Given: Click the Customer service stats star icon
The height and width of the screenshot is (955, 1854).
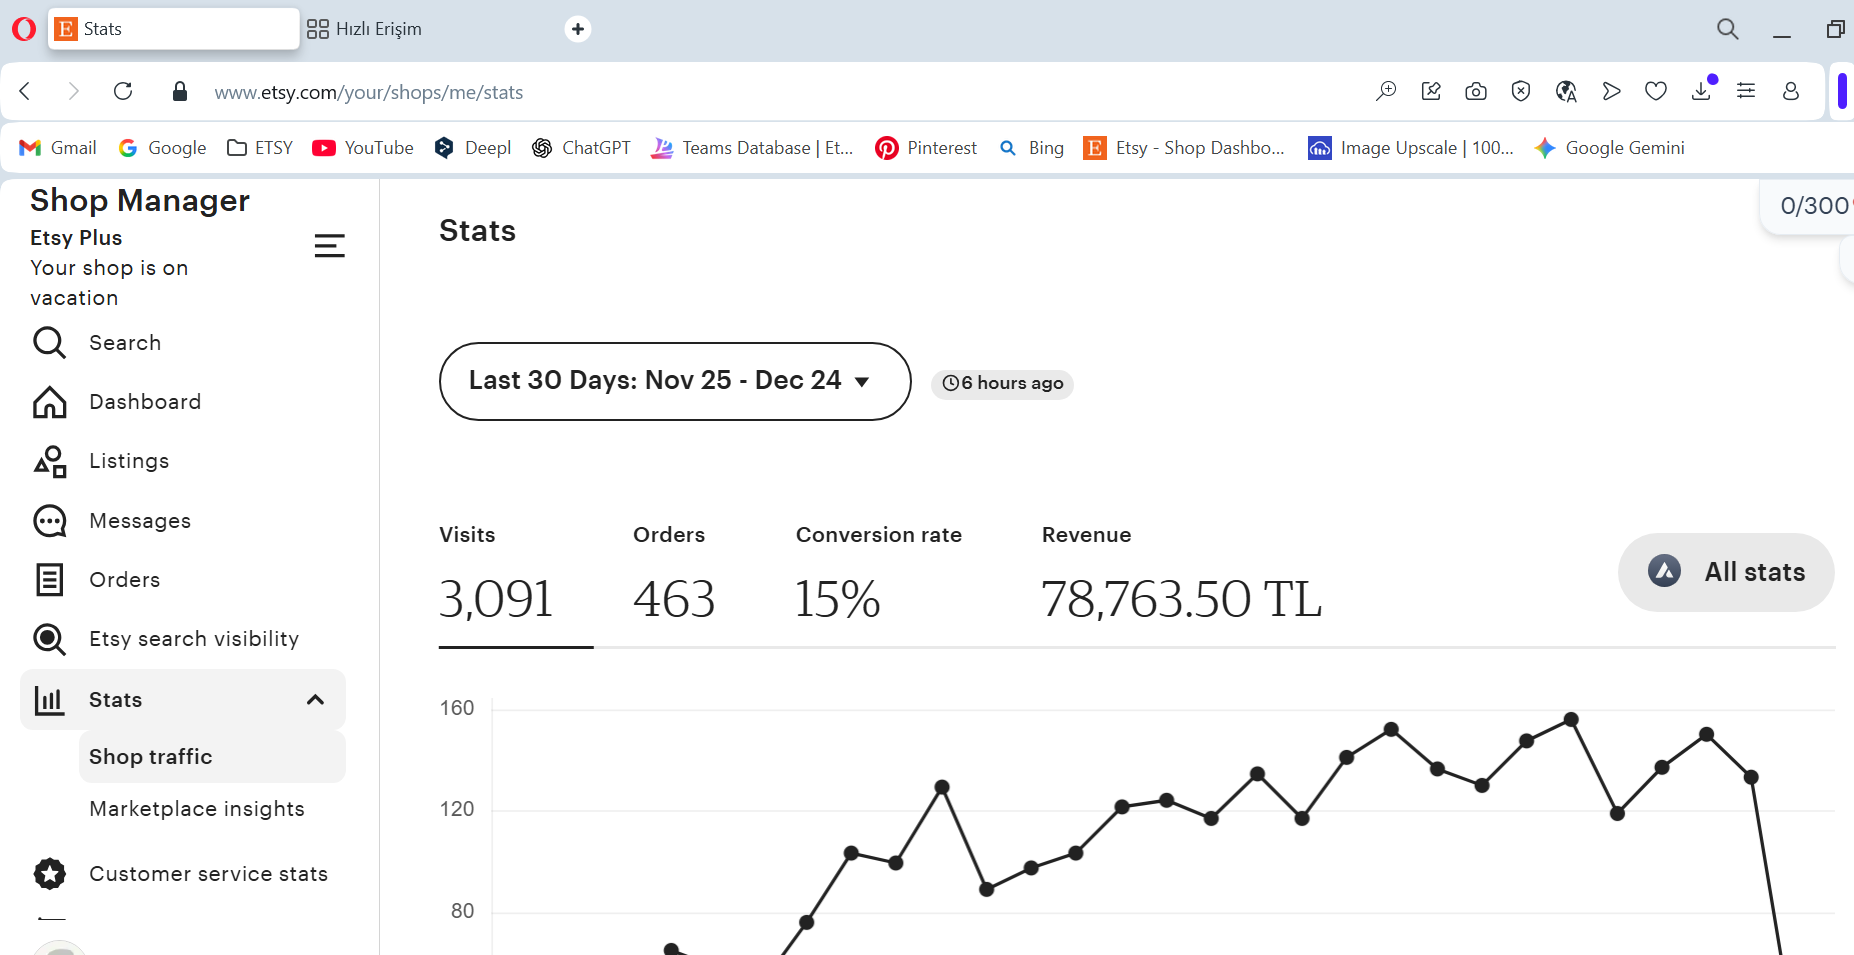Looking at the screenshot, I should [x=49, y=874].
